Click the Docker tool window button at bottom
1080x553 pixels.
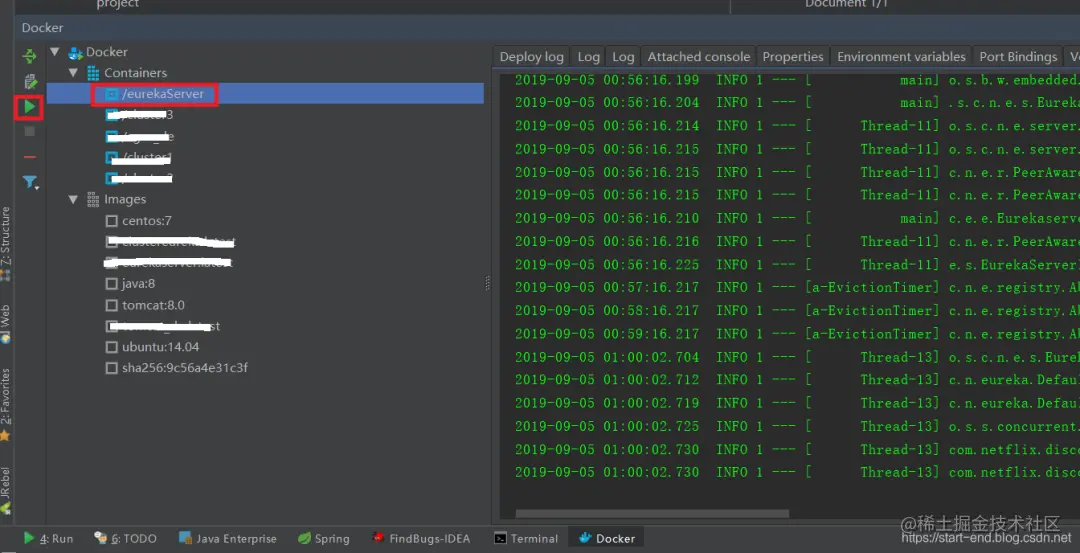click(x=607, y=539)
